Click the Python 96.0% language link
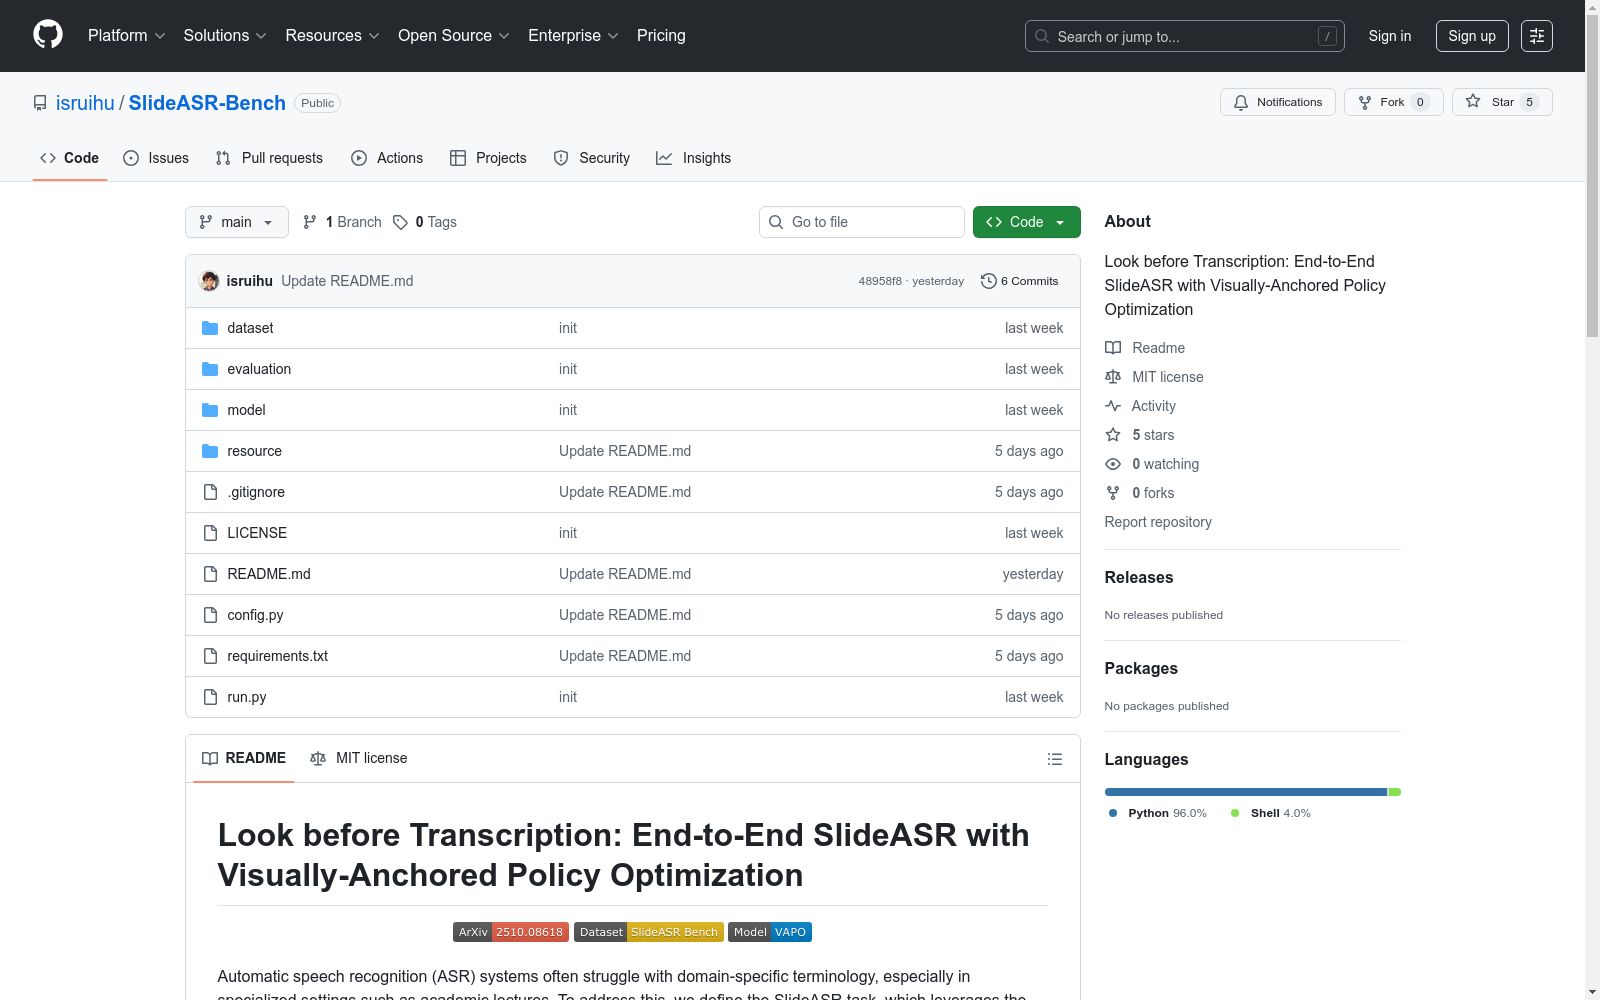The width and height of the screenshot is (1600, 1000). pyautogui.click(x=1158, y=813)
